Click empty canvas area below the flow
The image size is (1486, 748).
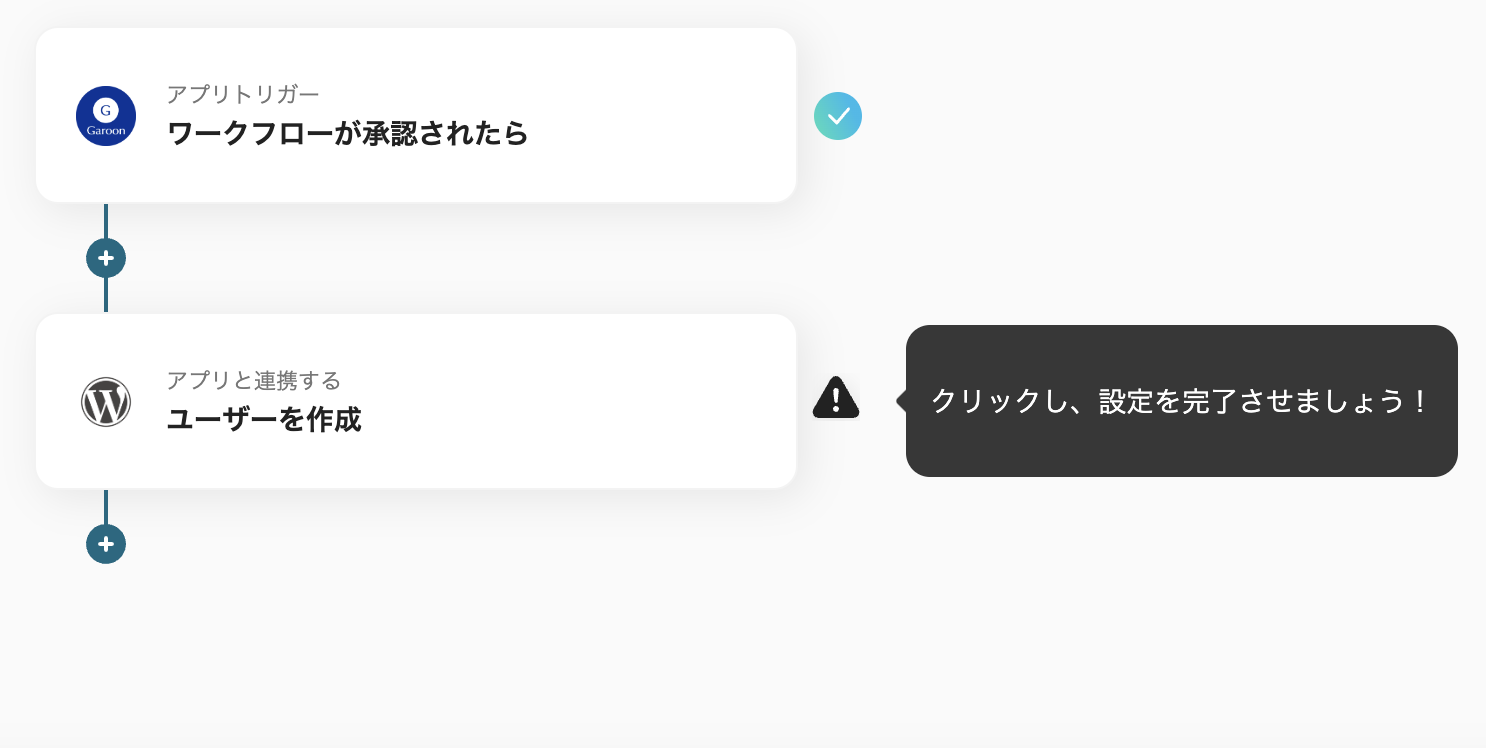coord(700,650)
